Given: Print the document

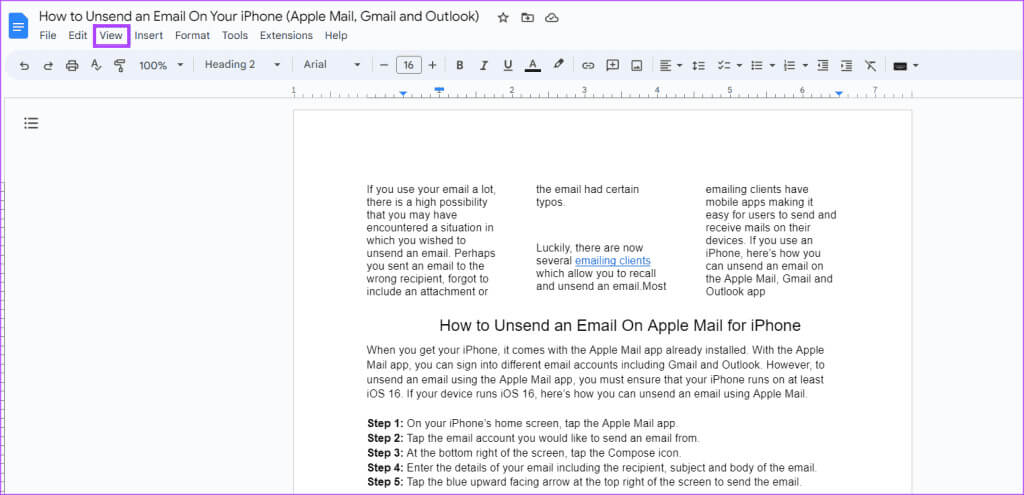Looking at the screenshot, I should click(72, 65).
